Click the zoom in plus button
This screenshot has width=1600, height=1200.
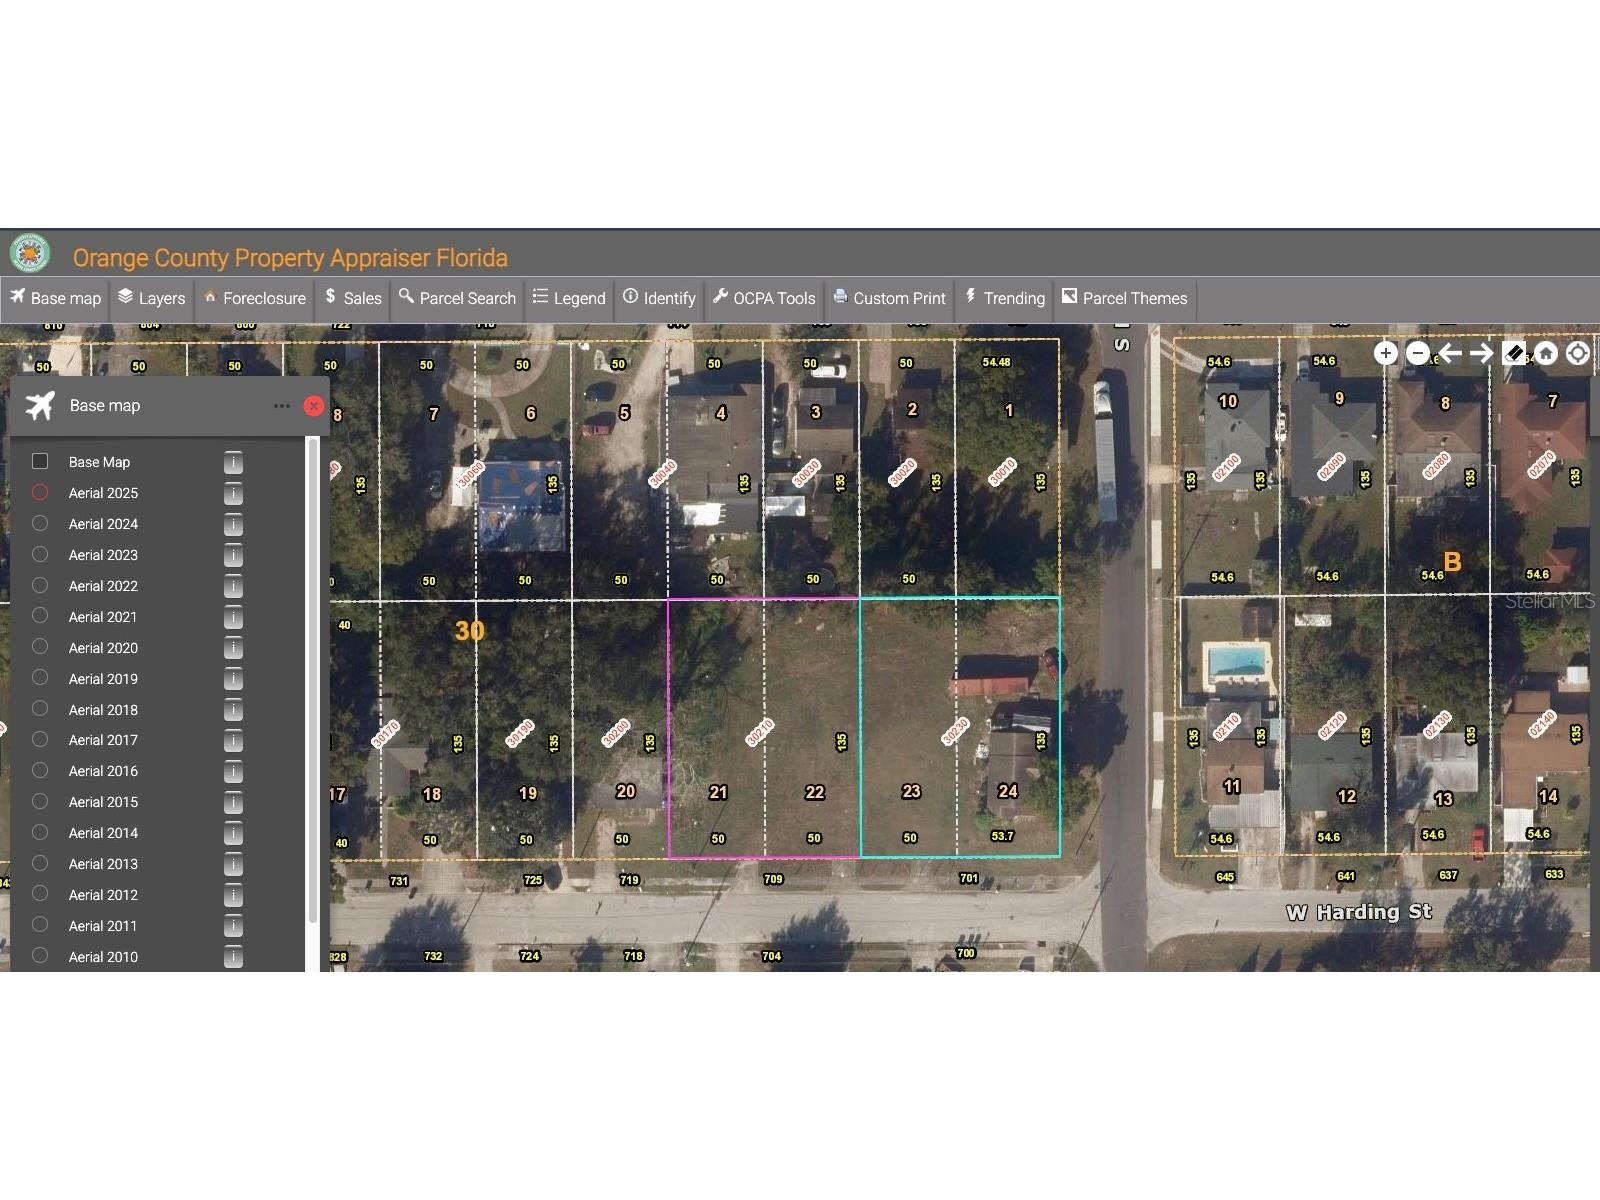click(x=1385, y=353)
